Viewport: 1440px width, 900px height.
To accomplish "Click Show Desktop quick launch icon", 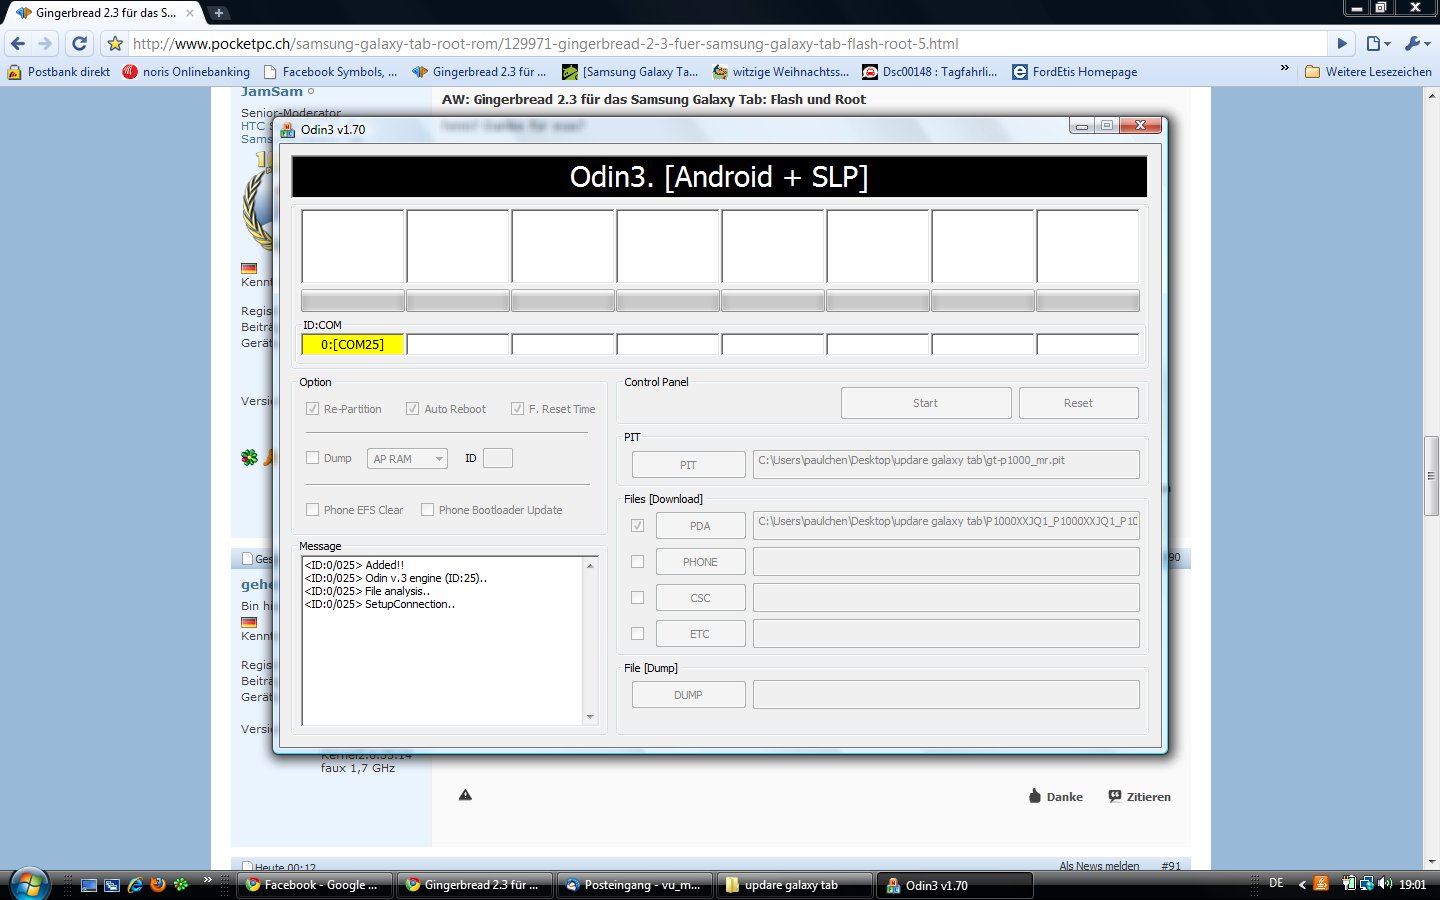I will [89, 885].
